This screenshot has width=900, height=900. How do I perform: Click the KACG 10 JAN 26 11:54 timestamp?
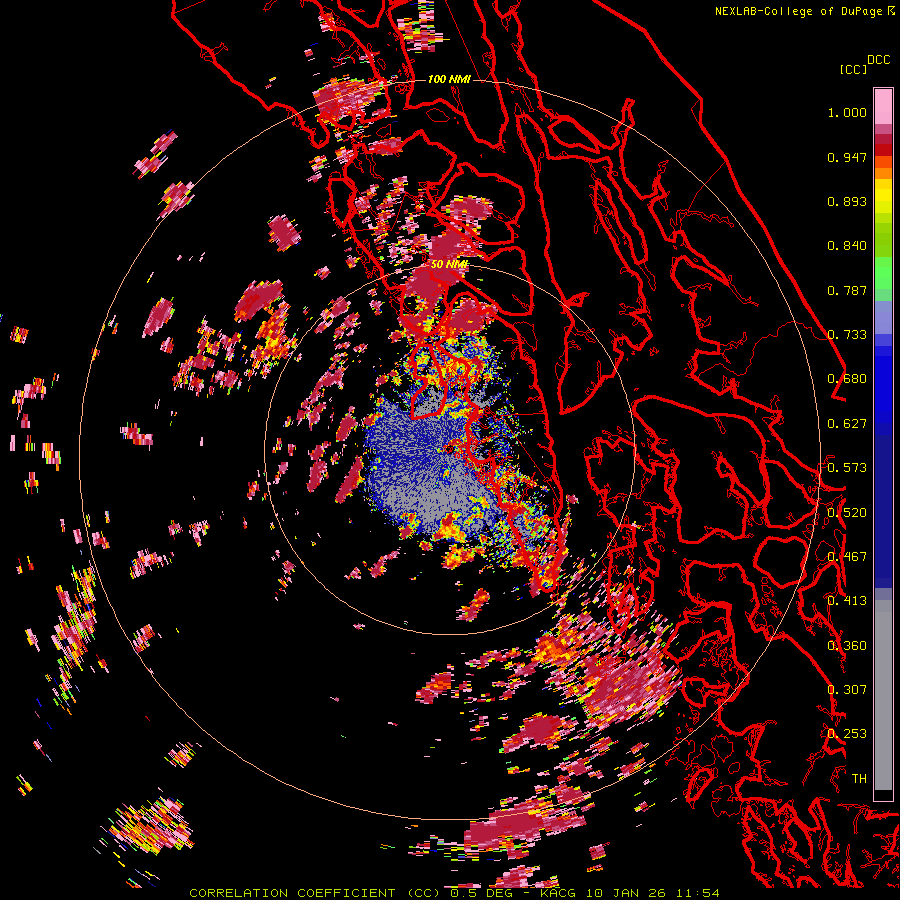click(x=630, y=893)
